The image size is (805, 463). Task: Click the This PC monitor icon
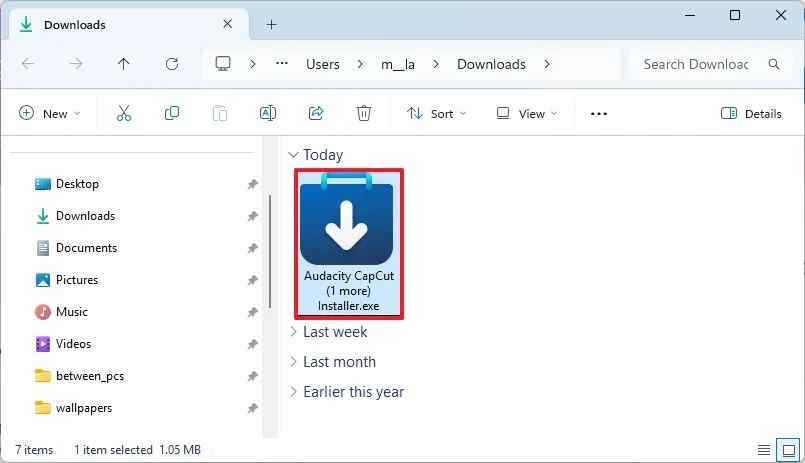point(223,64)
